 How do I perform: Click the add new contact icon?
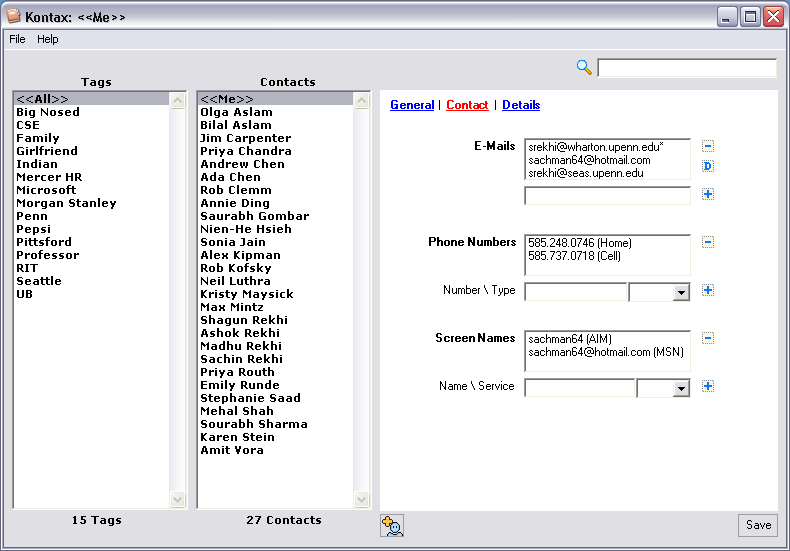click(x=392, y=526)
